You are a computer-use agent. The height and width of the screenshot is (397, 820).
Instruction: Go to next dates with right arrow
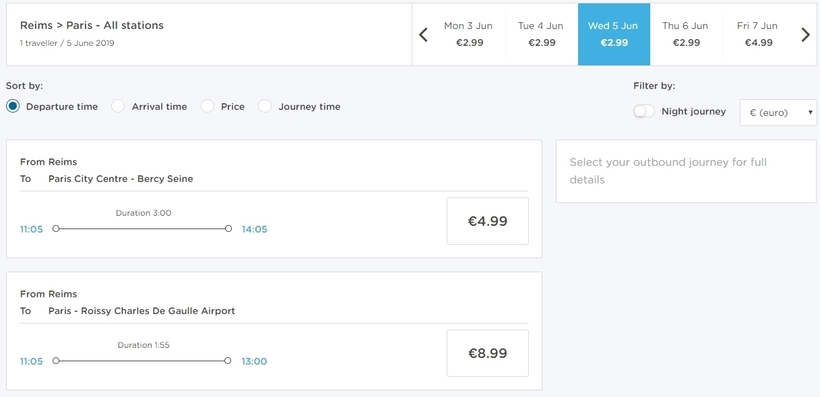tap(805, 35)
